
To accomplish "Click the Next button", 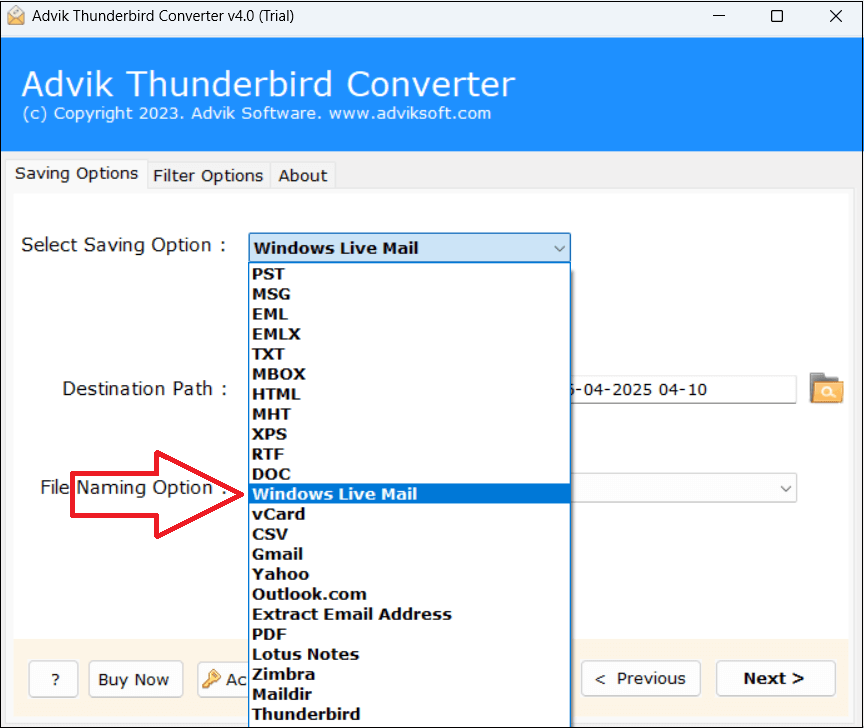I will [x=775, y=678].
